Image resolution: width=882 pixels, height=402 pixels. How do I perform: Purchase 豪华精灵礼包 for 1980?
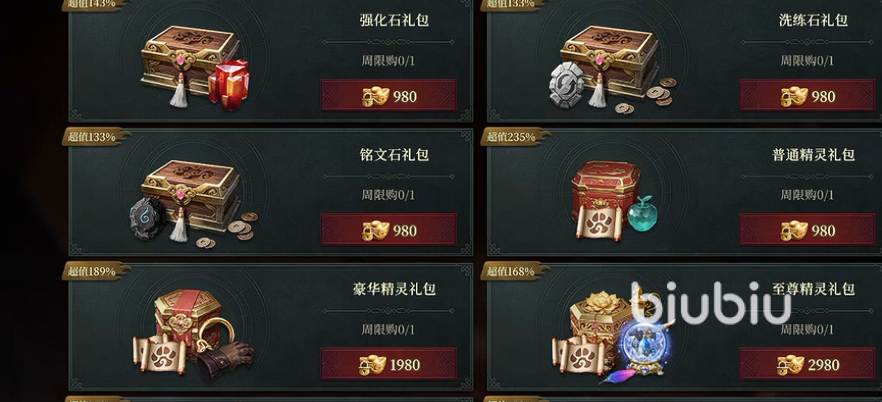(x=389, y=364)
